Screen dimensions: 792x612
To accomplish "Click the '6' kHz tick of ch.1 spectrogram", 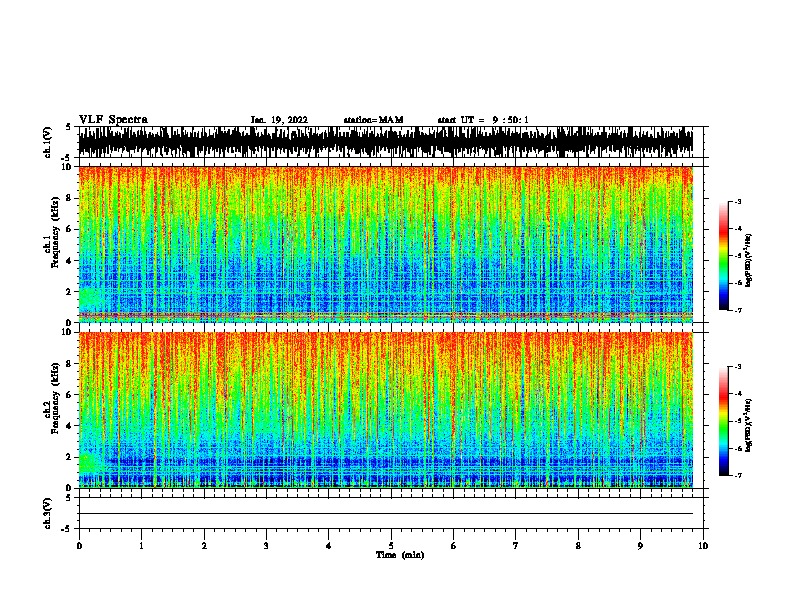I will click(x=69, y=229).
